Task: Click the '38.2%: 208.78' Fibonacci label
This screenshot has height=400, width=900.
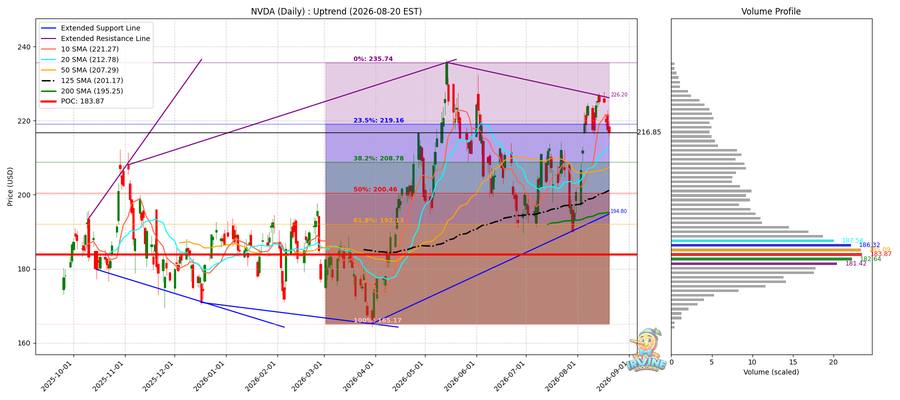Action: tap(377, 158)
